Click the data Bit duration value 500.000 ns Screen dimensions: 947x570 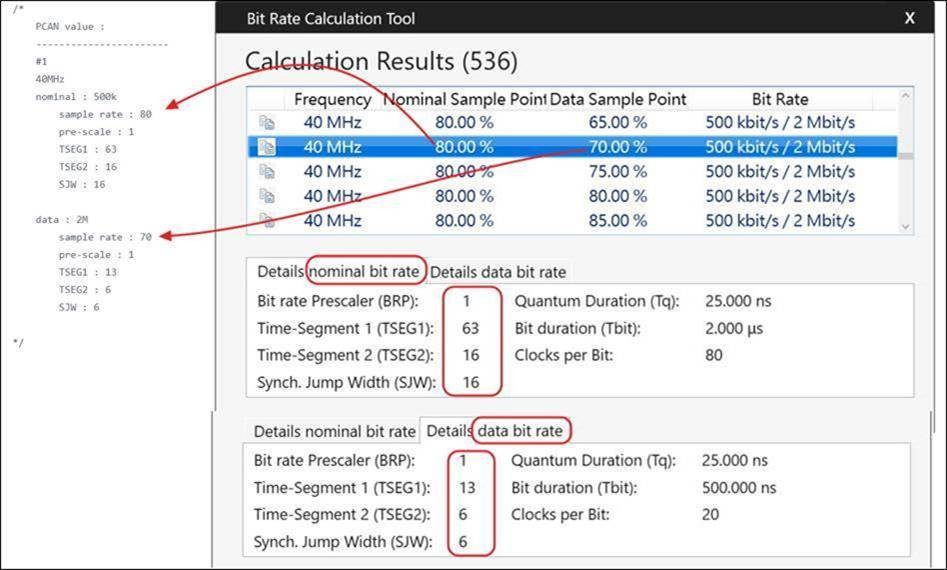pyautogui.click(x=739, y=488)
